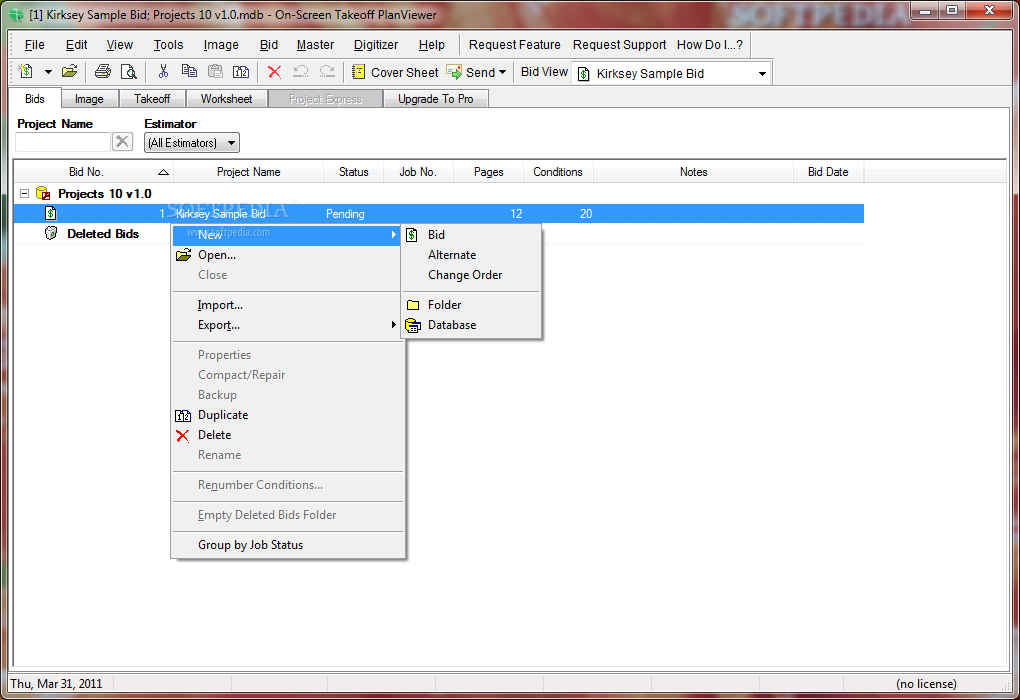
Task: Click the Undo arrow icon
Action: tap(301, 72)
